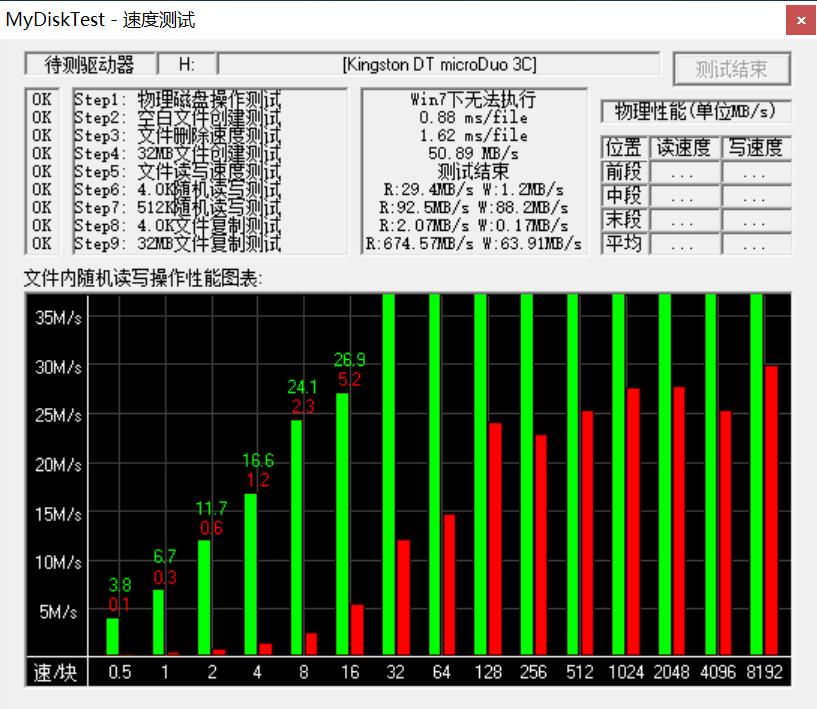Click the Kingston DT microDuo 3C device field

point(439,64)
